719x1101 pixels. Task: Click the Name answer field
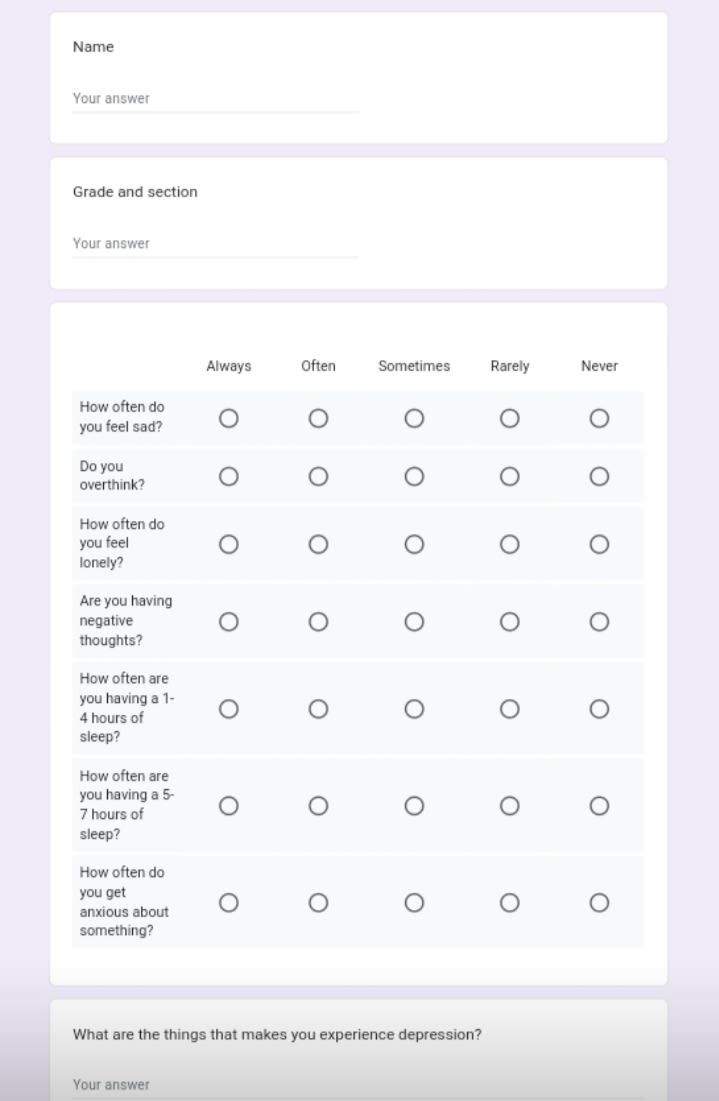coord(216,98)
